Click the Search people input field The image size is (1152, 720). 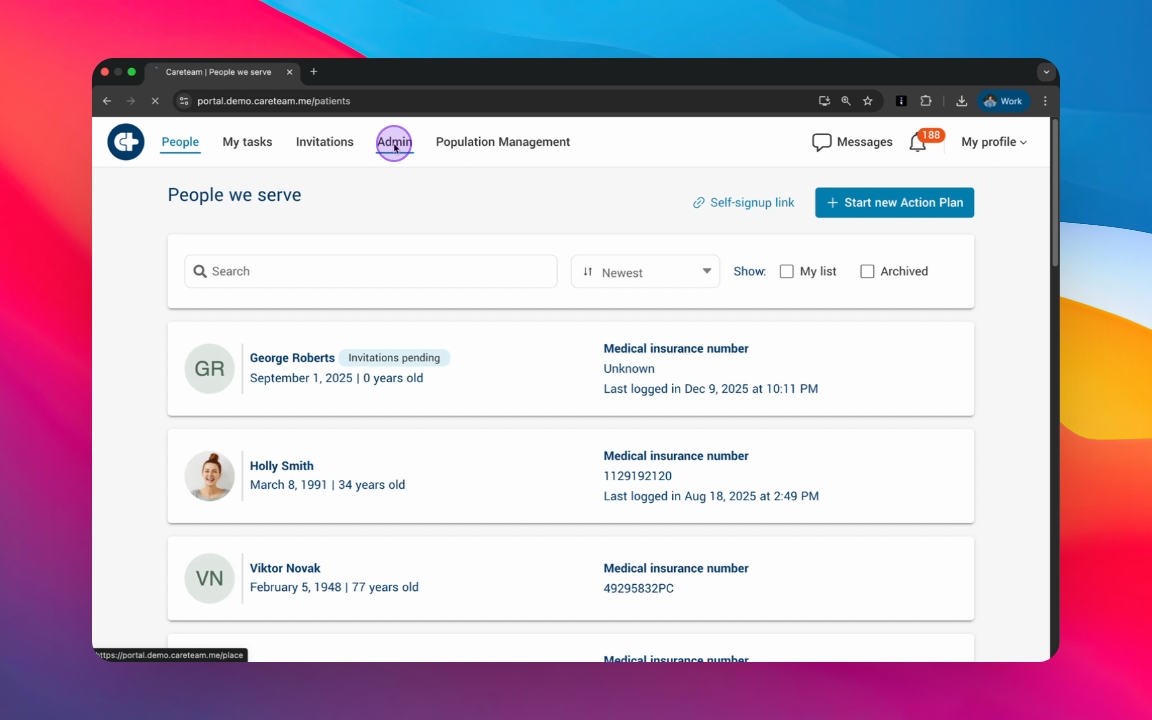[x=370, y=271]
